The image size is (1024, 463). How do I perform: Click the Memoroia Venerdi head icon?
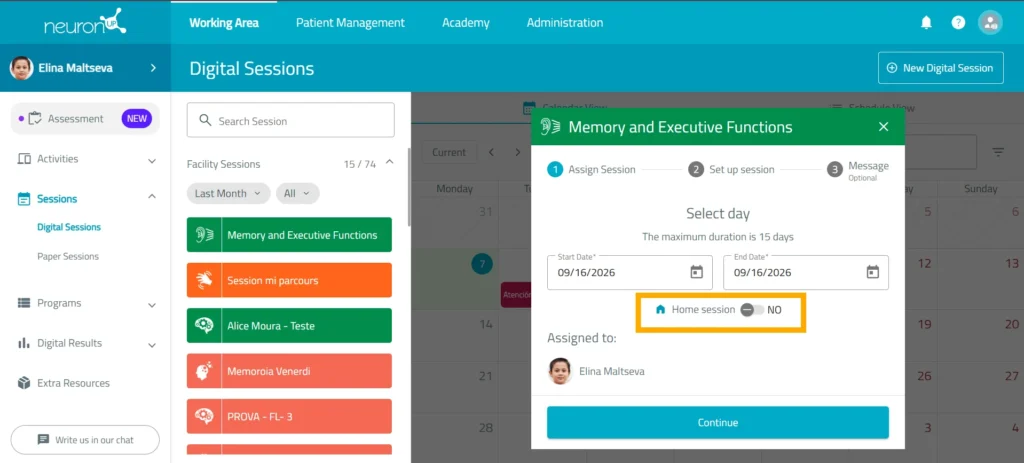click(x=204, y=371)
